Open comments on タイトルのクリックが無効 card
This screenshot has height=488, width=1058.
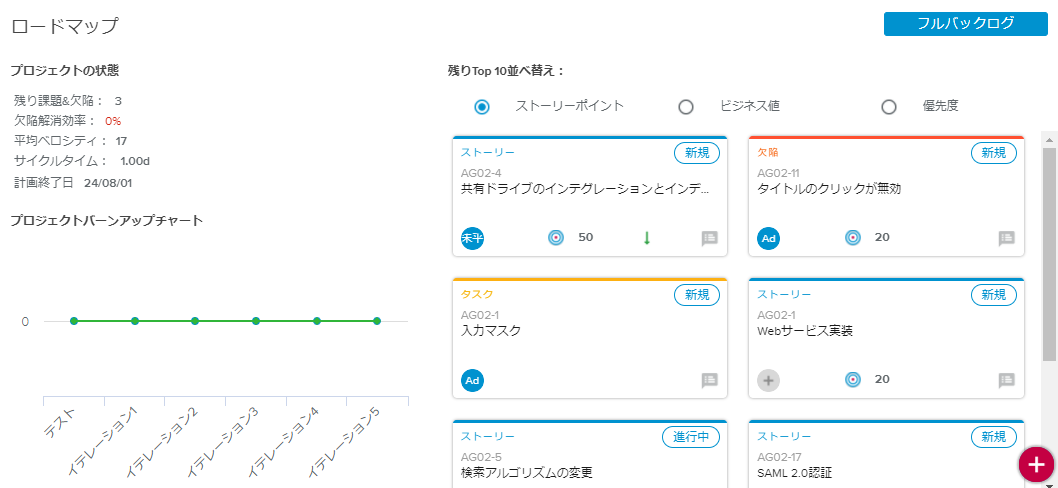(x=1007, y=238)
